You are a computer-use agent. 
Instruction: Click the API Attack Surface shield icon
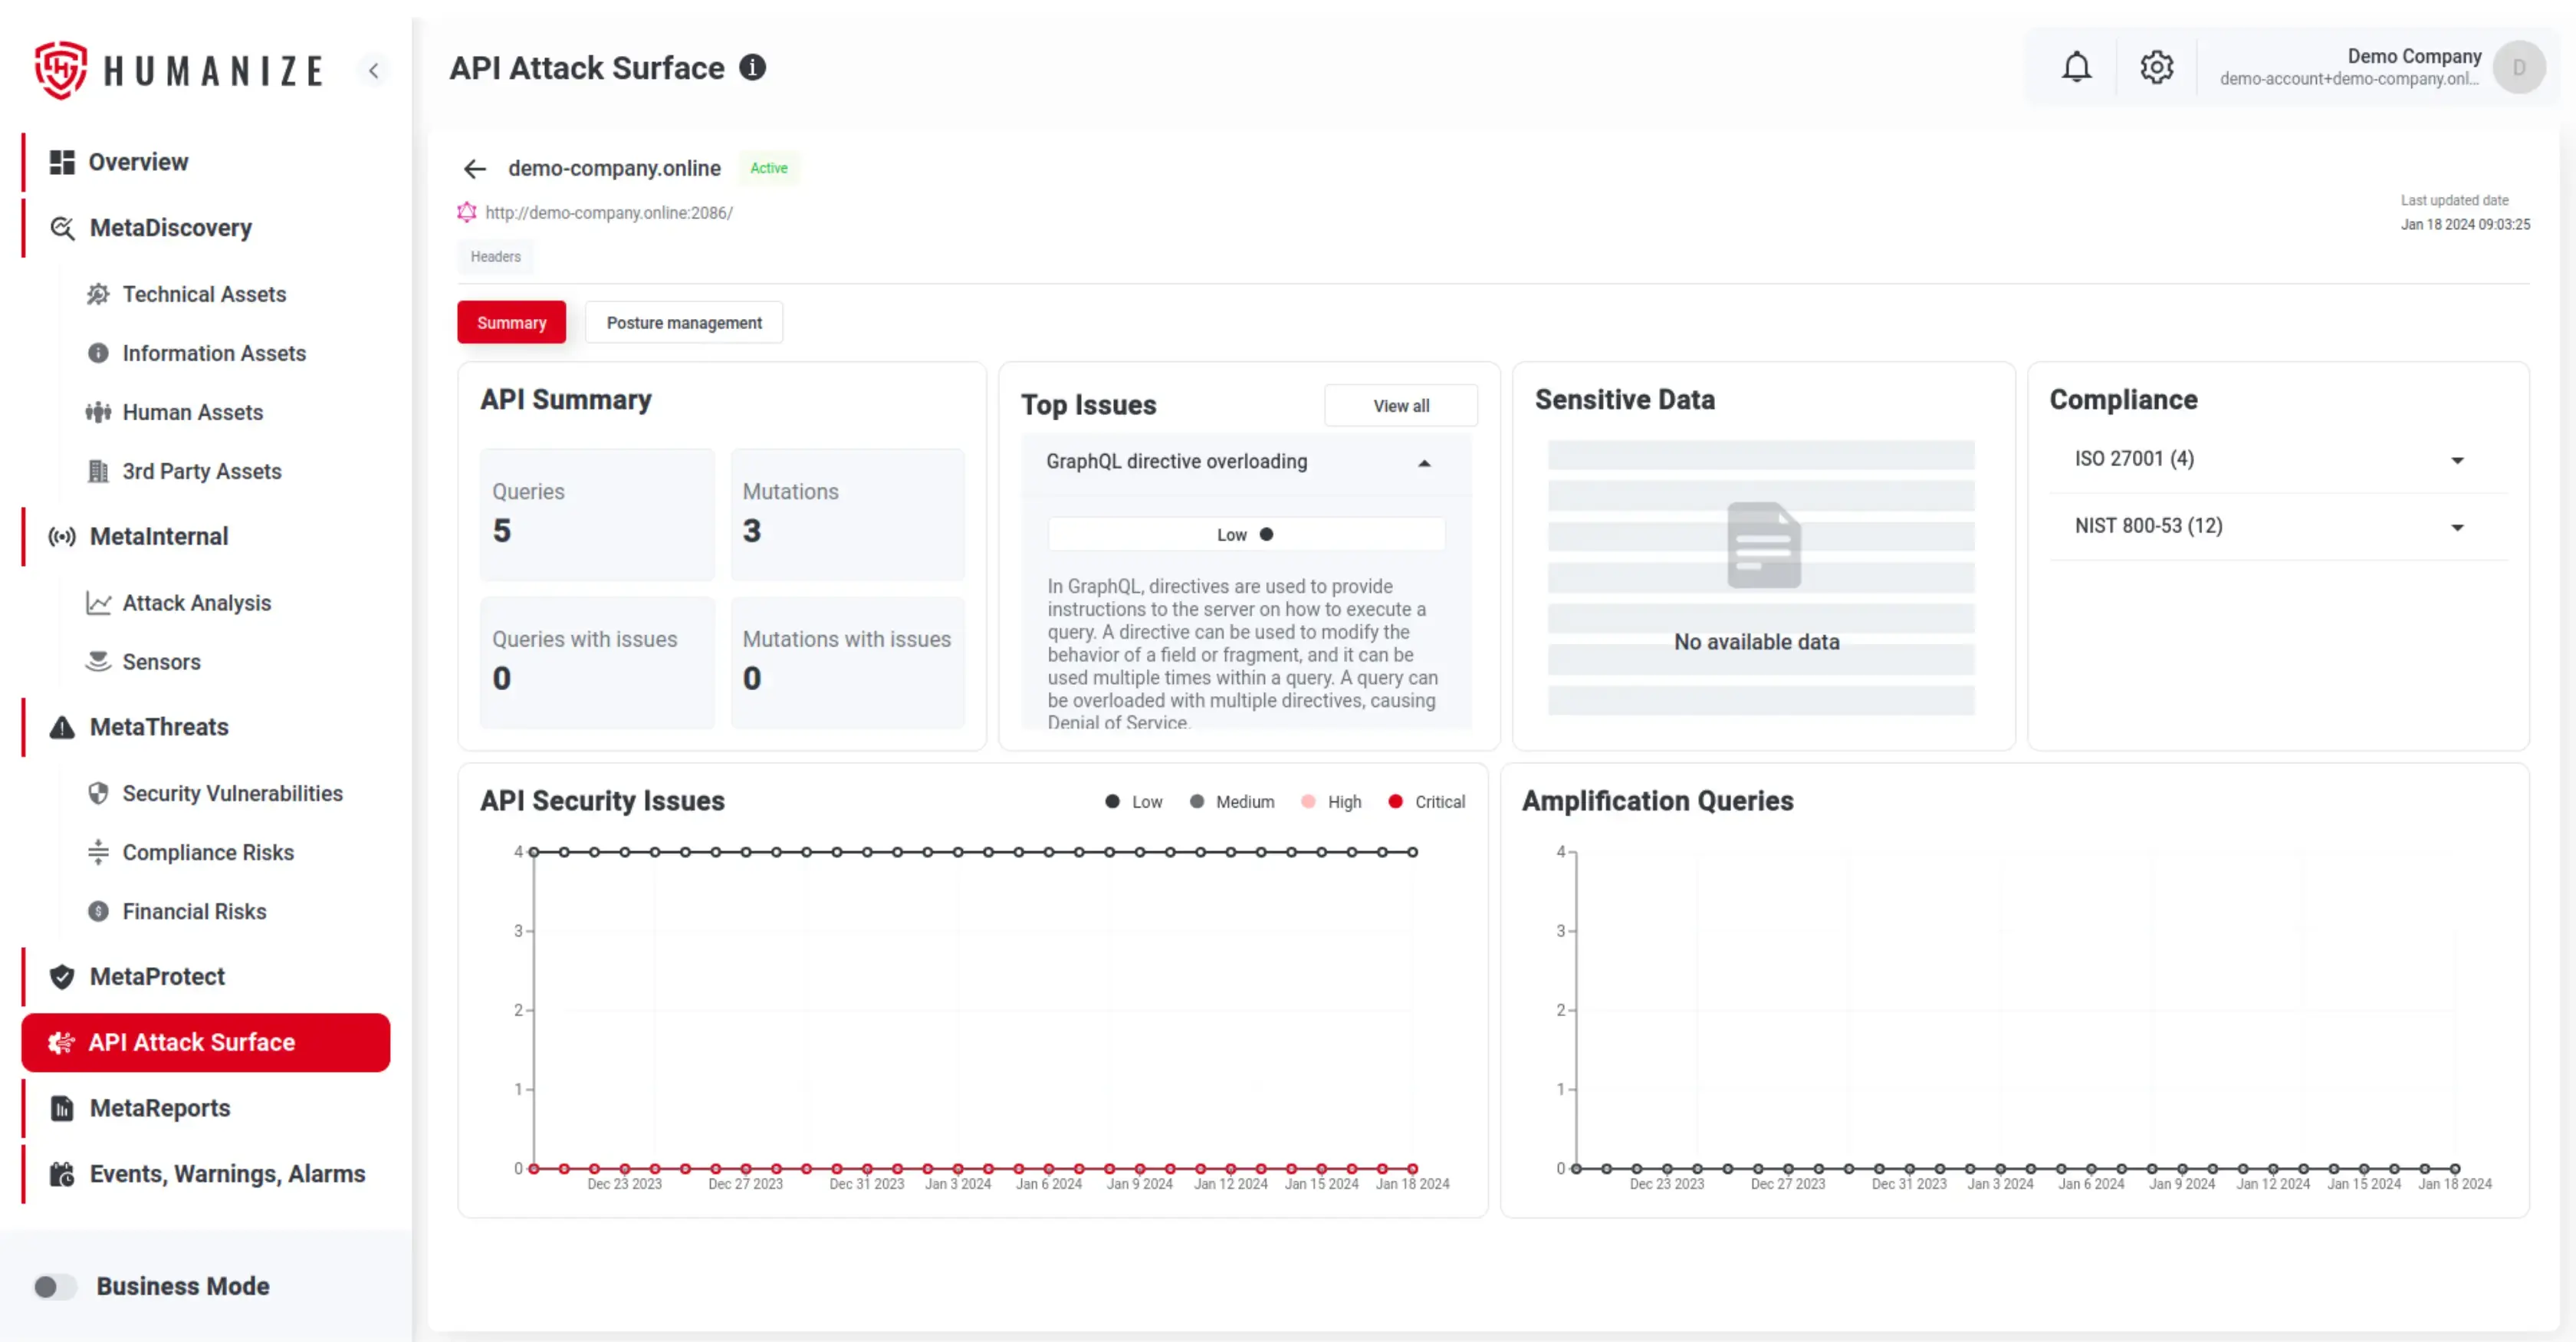tap(61, 1041)
